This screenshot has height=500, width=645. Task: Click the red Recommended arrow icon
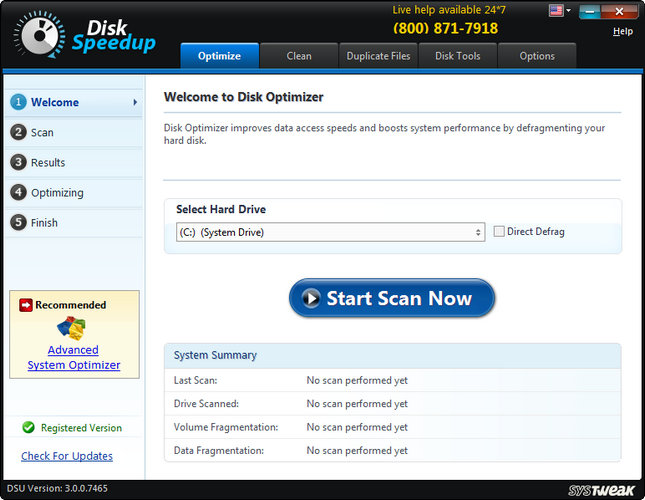pos(26,305)
